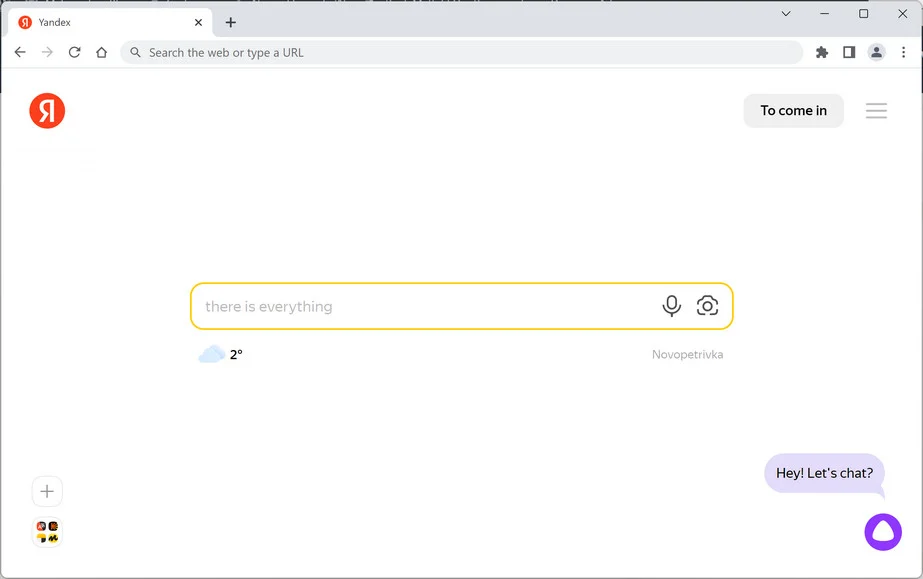Open the browser home page
Image resolution: width=923 pixels, height=579 pixels.
pyautogui.click(x=101, y=52)
